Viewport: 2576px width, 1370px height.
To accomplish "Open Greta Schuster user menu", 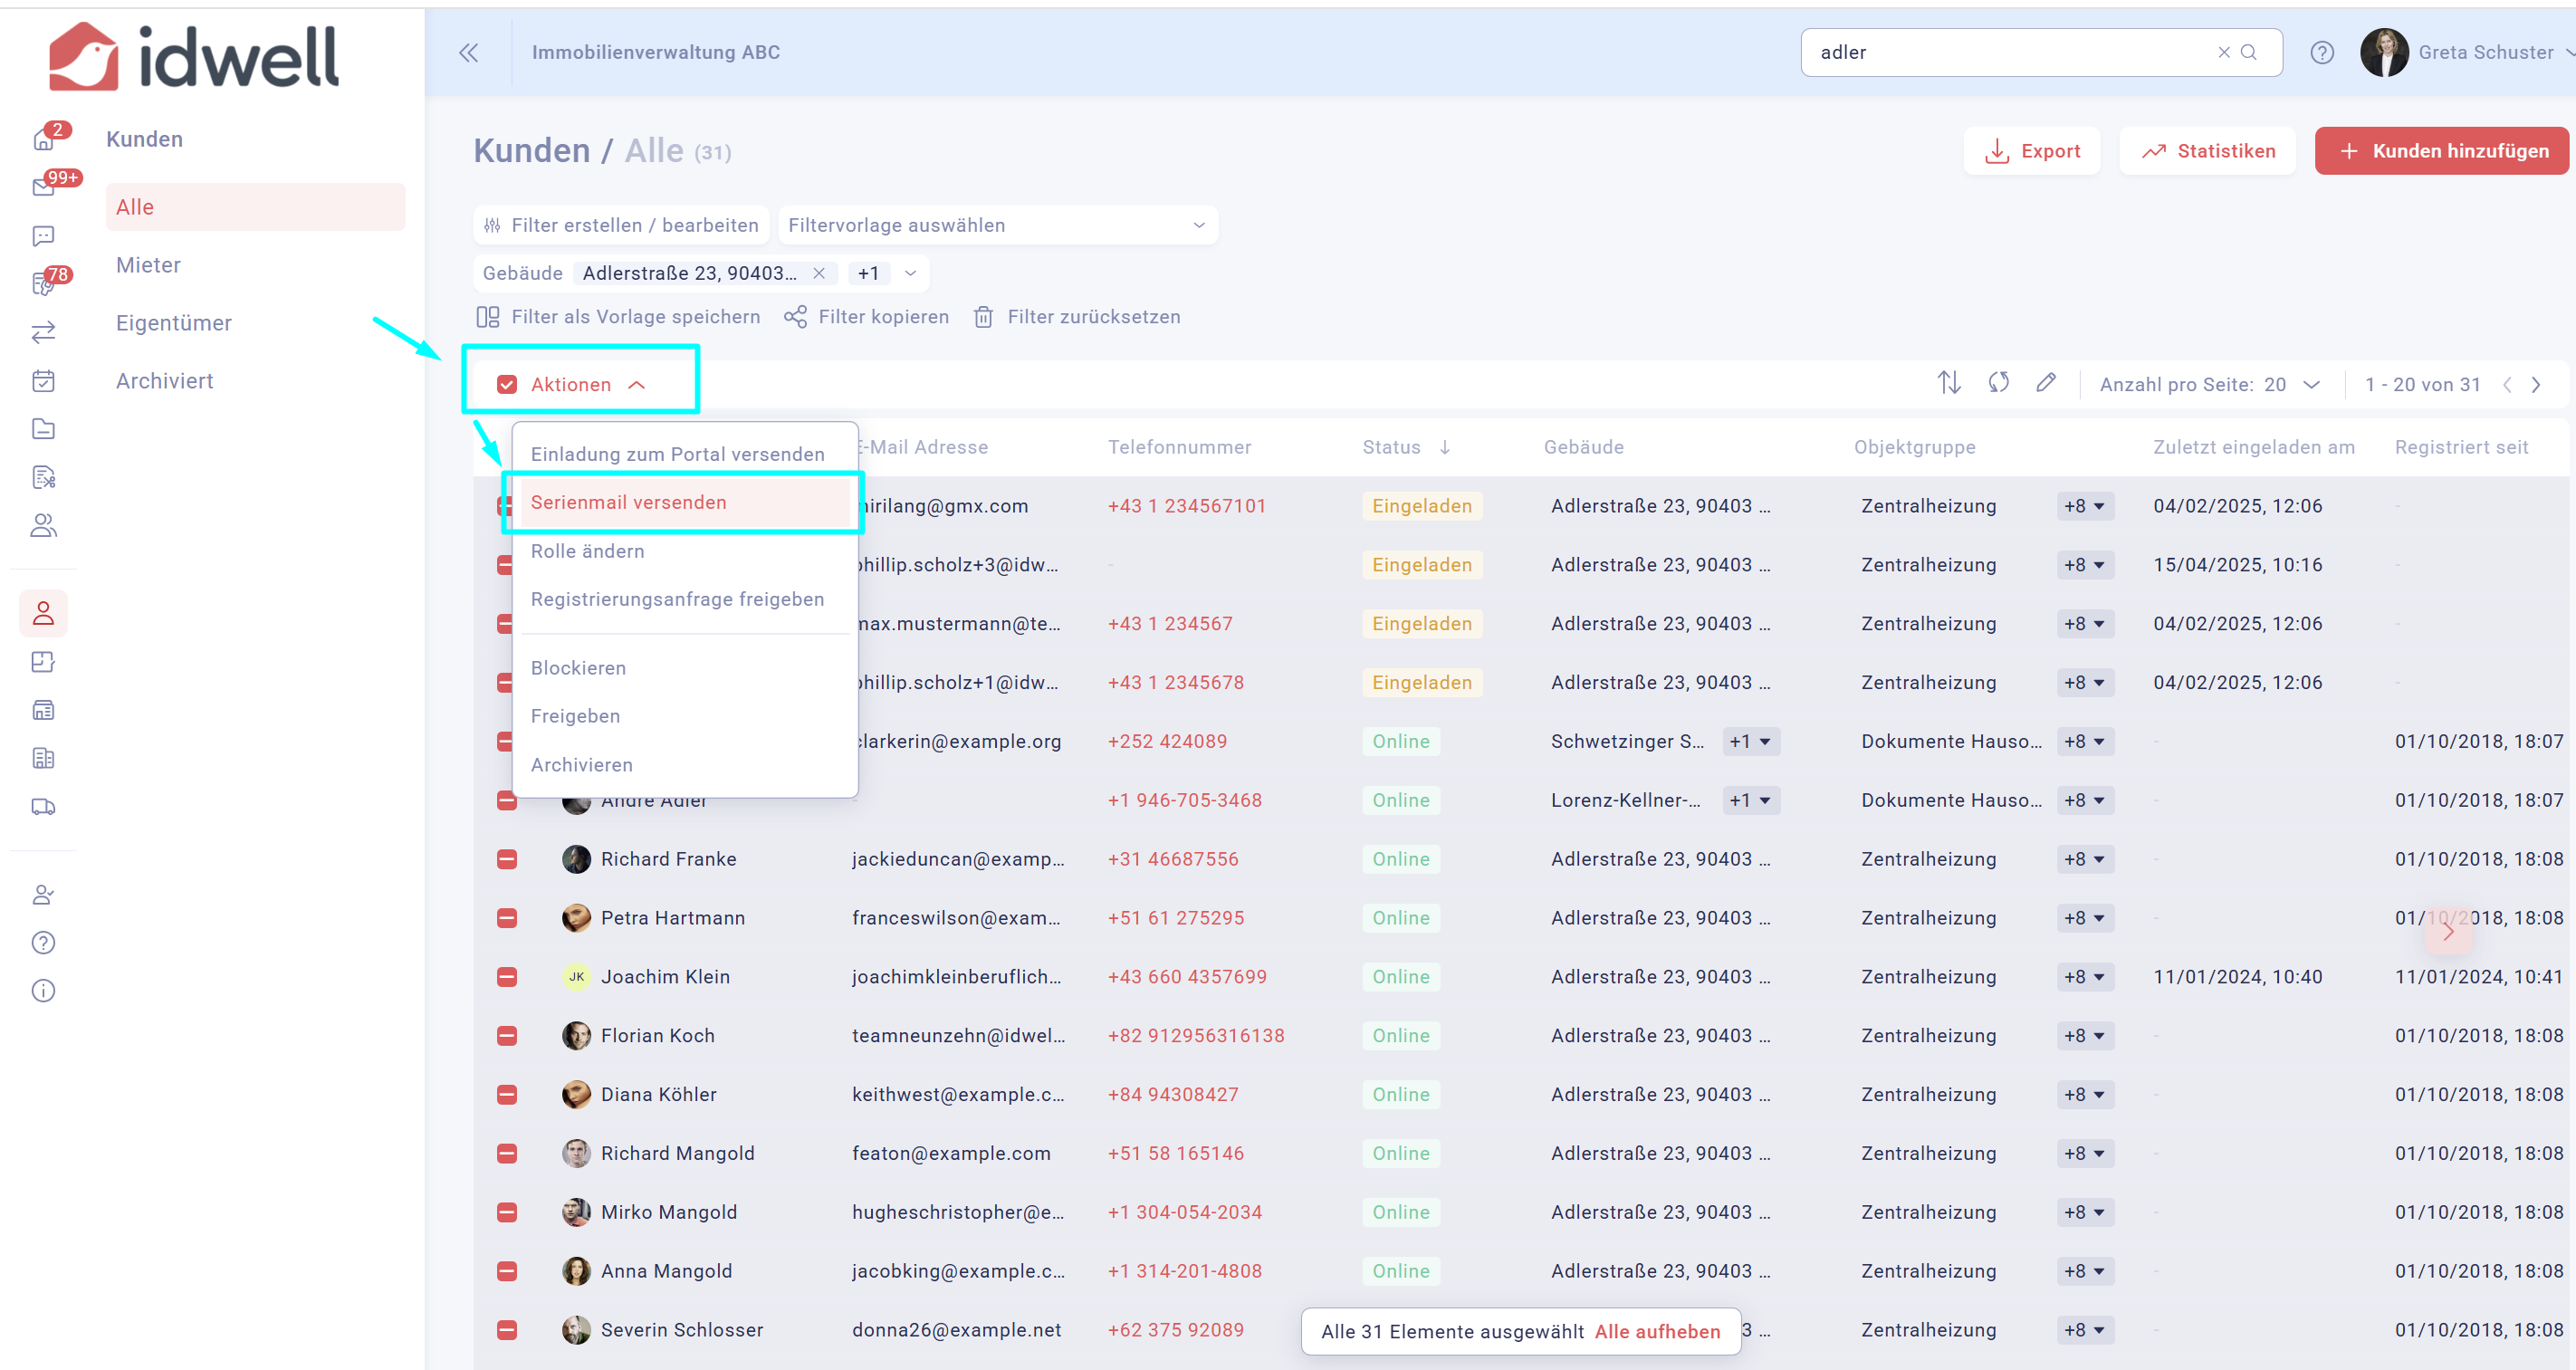I will tap(2466, 53).
